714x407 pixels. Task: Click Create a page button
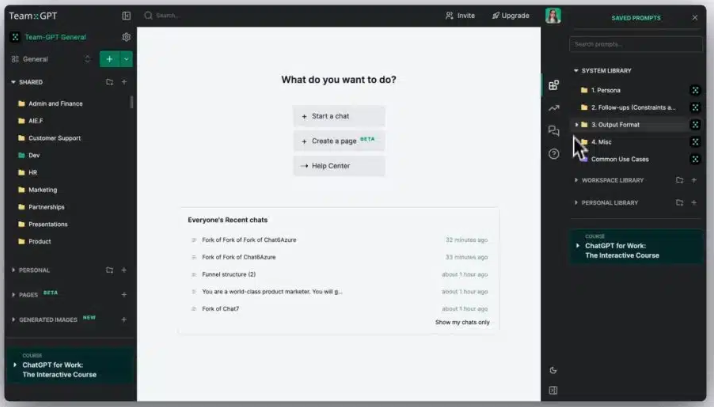tap(339, 141)
